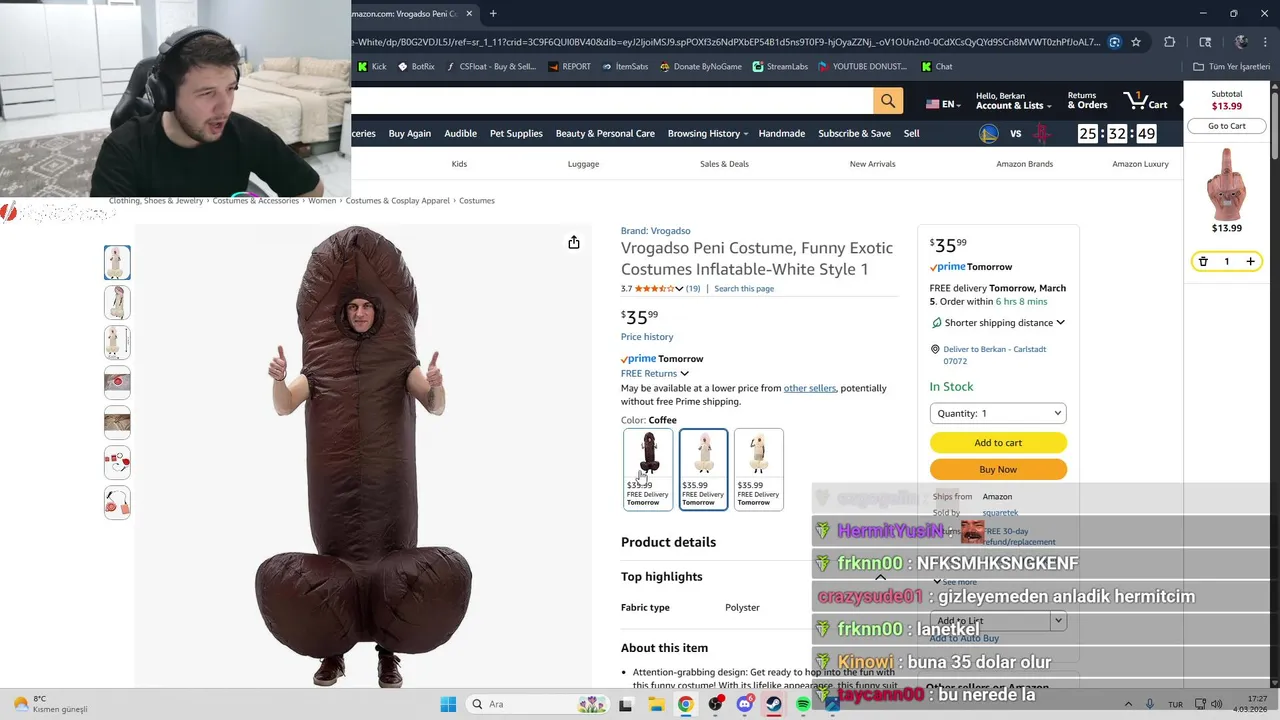Open the BotRix bookmark
Screen dimensions: 1280x720
(x=416, y=67)
